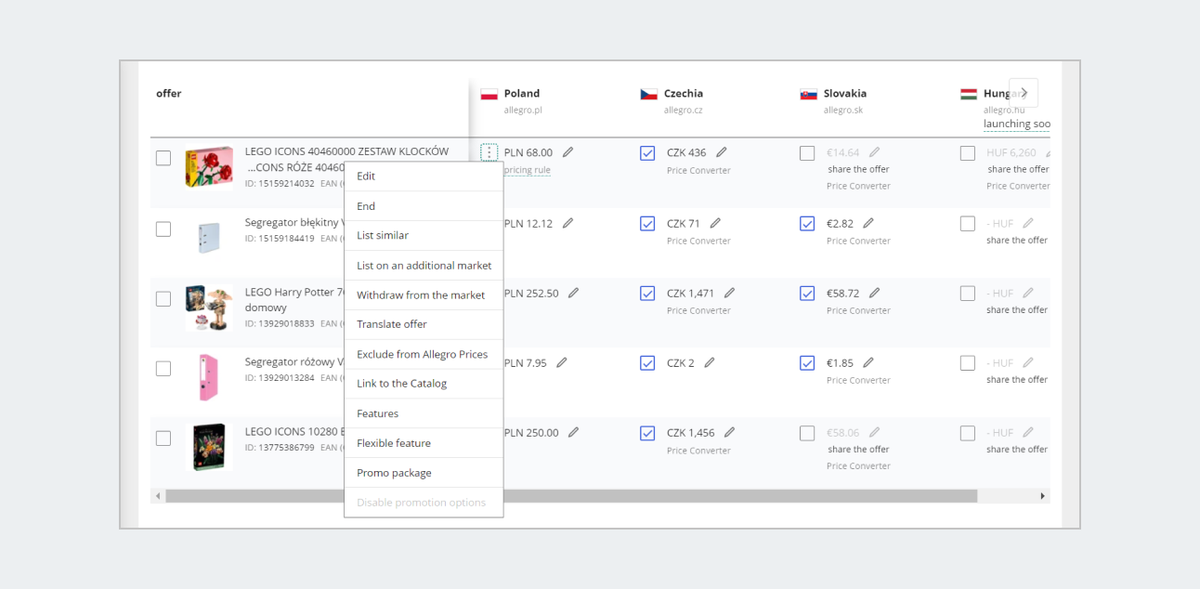The width and height of the screenshot is (1200, 589).
Task: Click the scrollbar left arrow
Action: (158, 496)
